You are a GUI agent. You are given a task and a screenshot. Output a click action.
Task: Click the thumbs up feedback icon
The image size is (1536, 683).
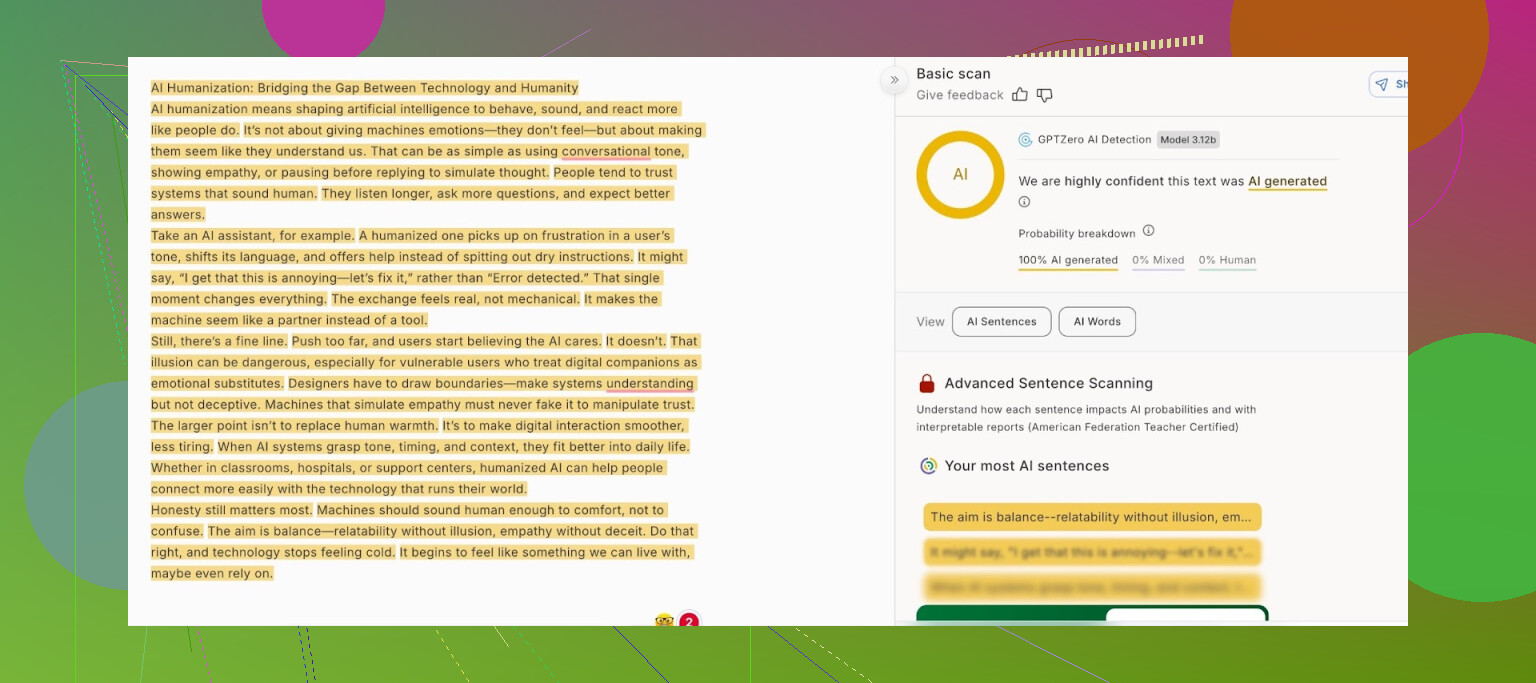(1020, 95)
